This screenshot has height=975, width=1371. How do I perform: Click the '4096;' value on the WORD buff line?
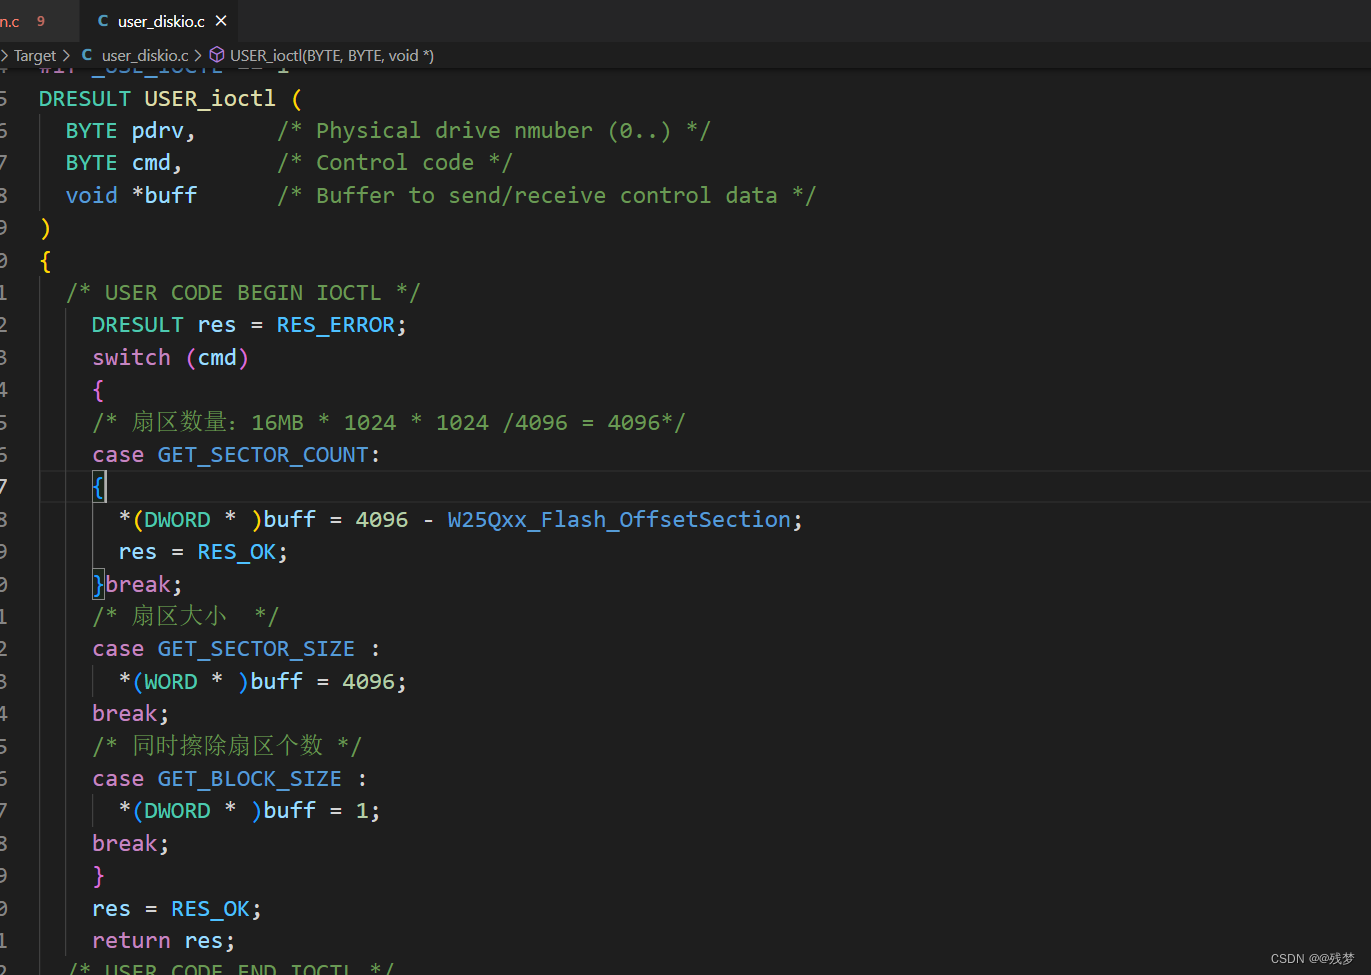pyautogui.click(x=375, y=682)
